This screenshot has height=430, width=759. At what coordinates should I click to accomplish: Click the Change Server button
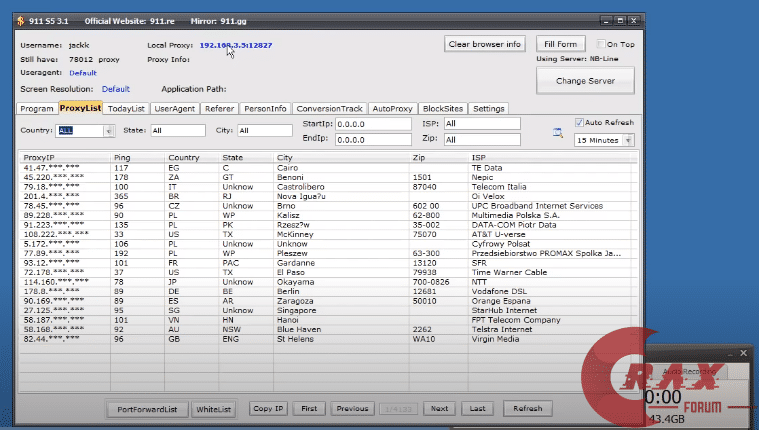pyautogui.click(x=584, y=80)
